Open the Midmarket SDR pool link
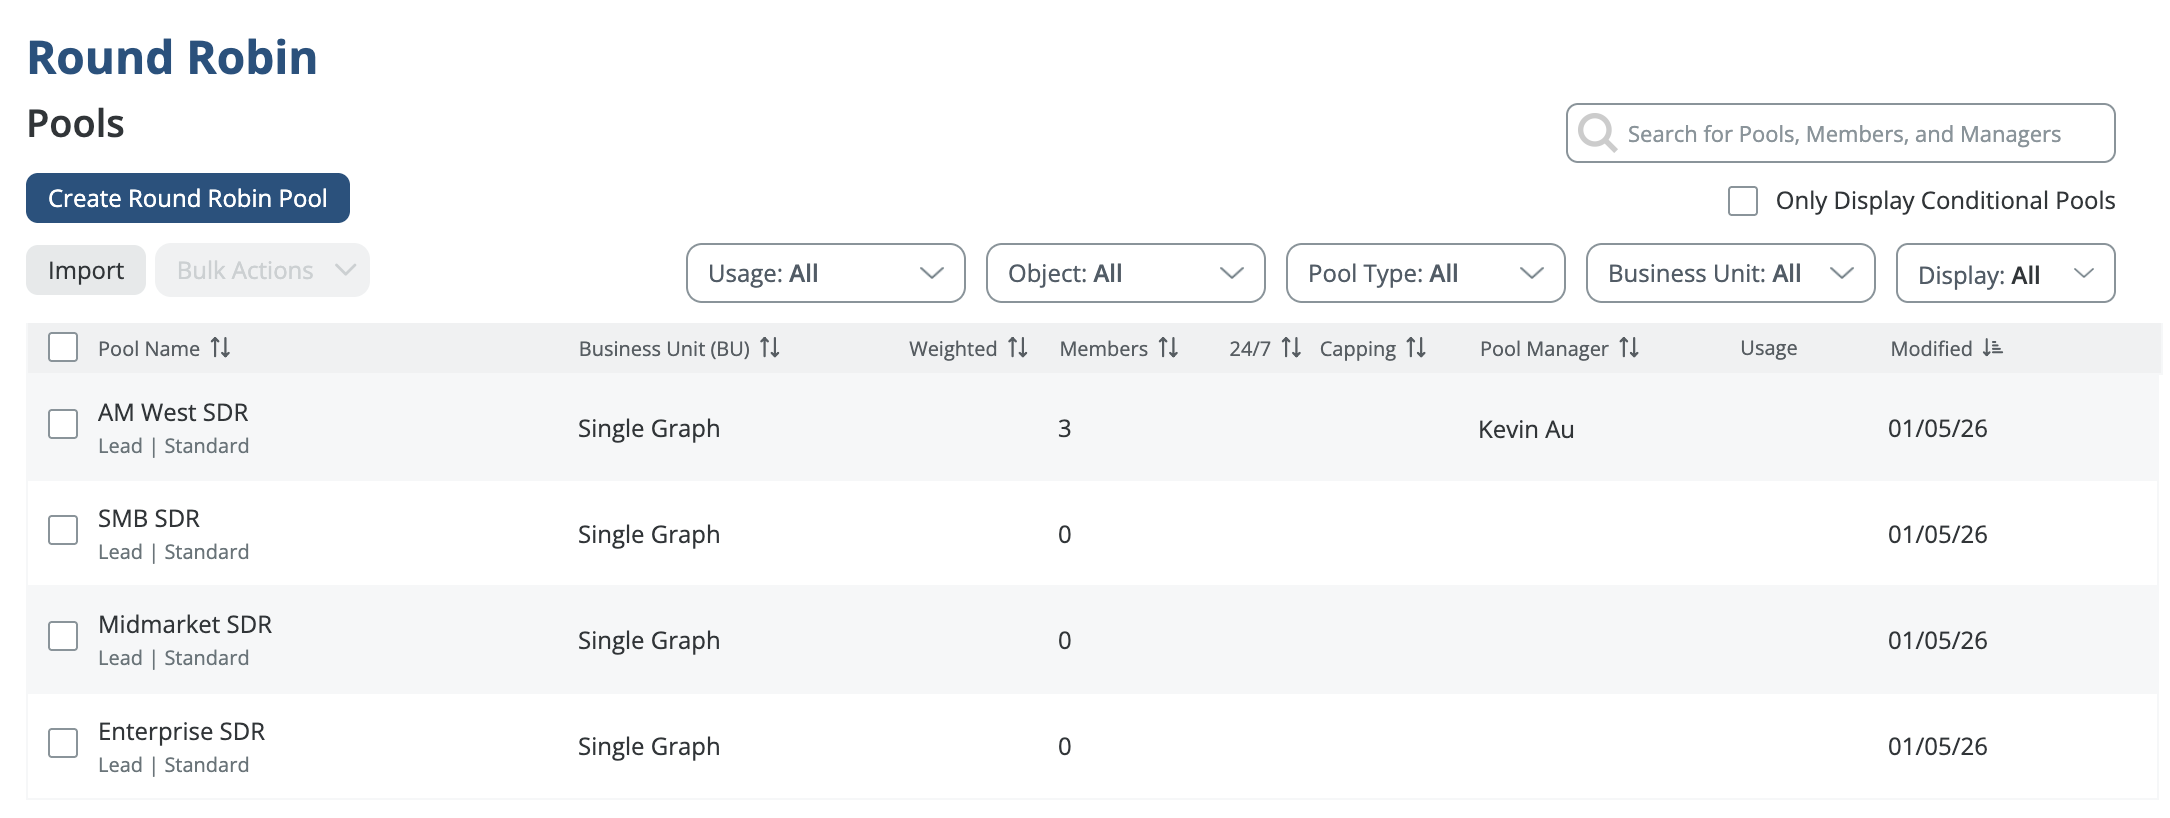The image size is (2170, 818). [x=185, y=625]
